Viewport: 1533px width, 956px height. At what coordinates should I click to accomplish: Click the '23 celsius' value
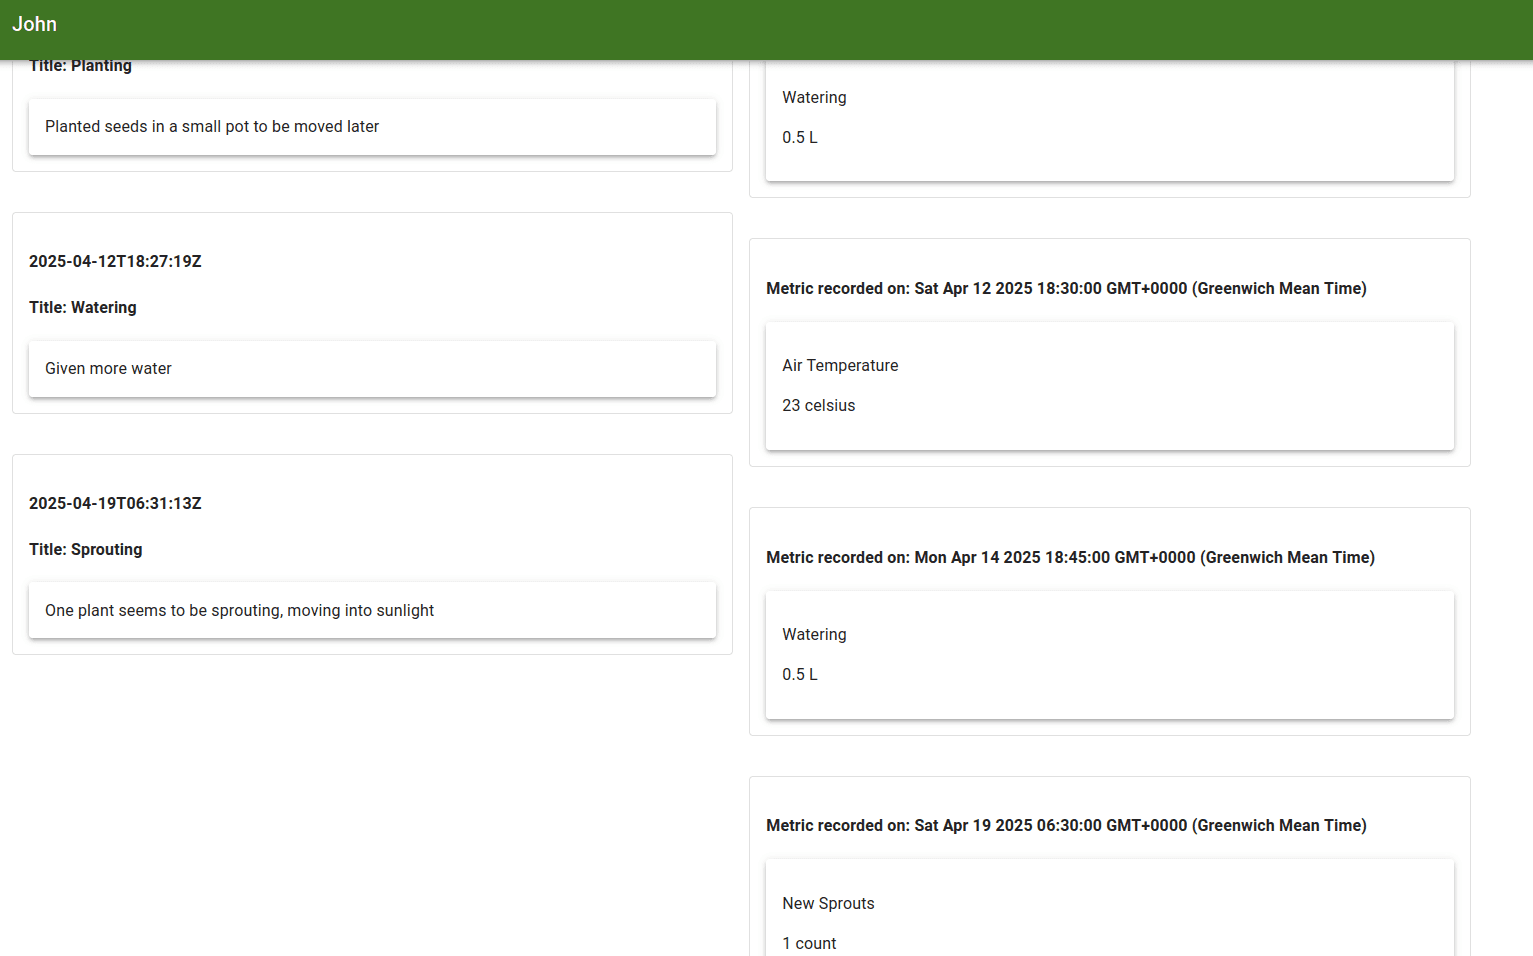(818, 405)
